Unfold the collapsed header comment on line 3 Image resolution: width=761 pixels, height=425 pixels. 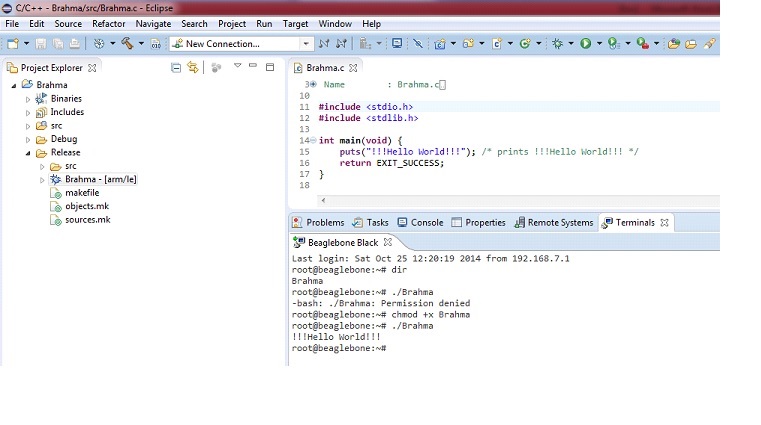coord(313,84)
